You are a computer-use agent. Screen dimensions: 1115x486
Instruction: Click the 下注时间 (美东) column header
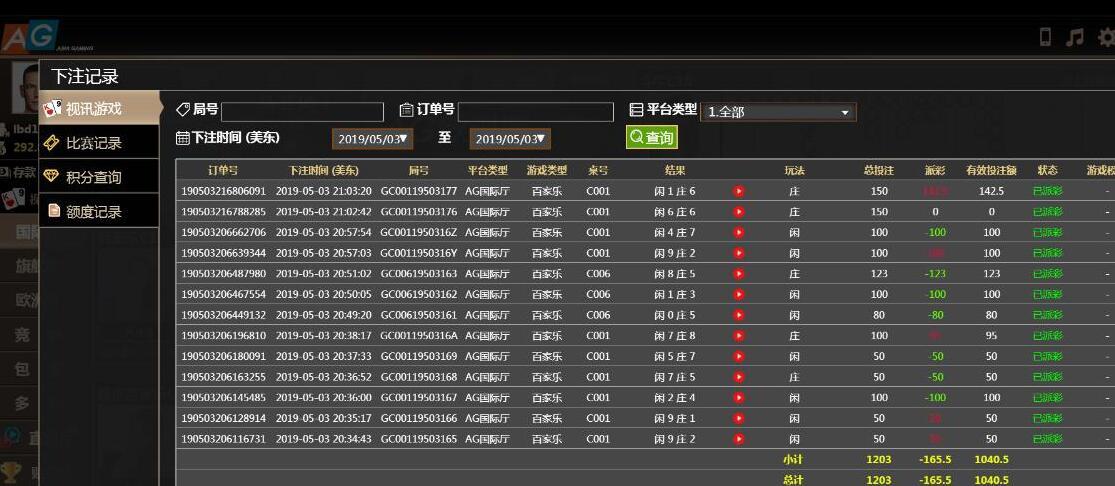click(x=324, y=171)
